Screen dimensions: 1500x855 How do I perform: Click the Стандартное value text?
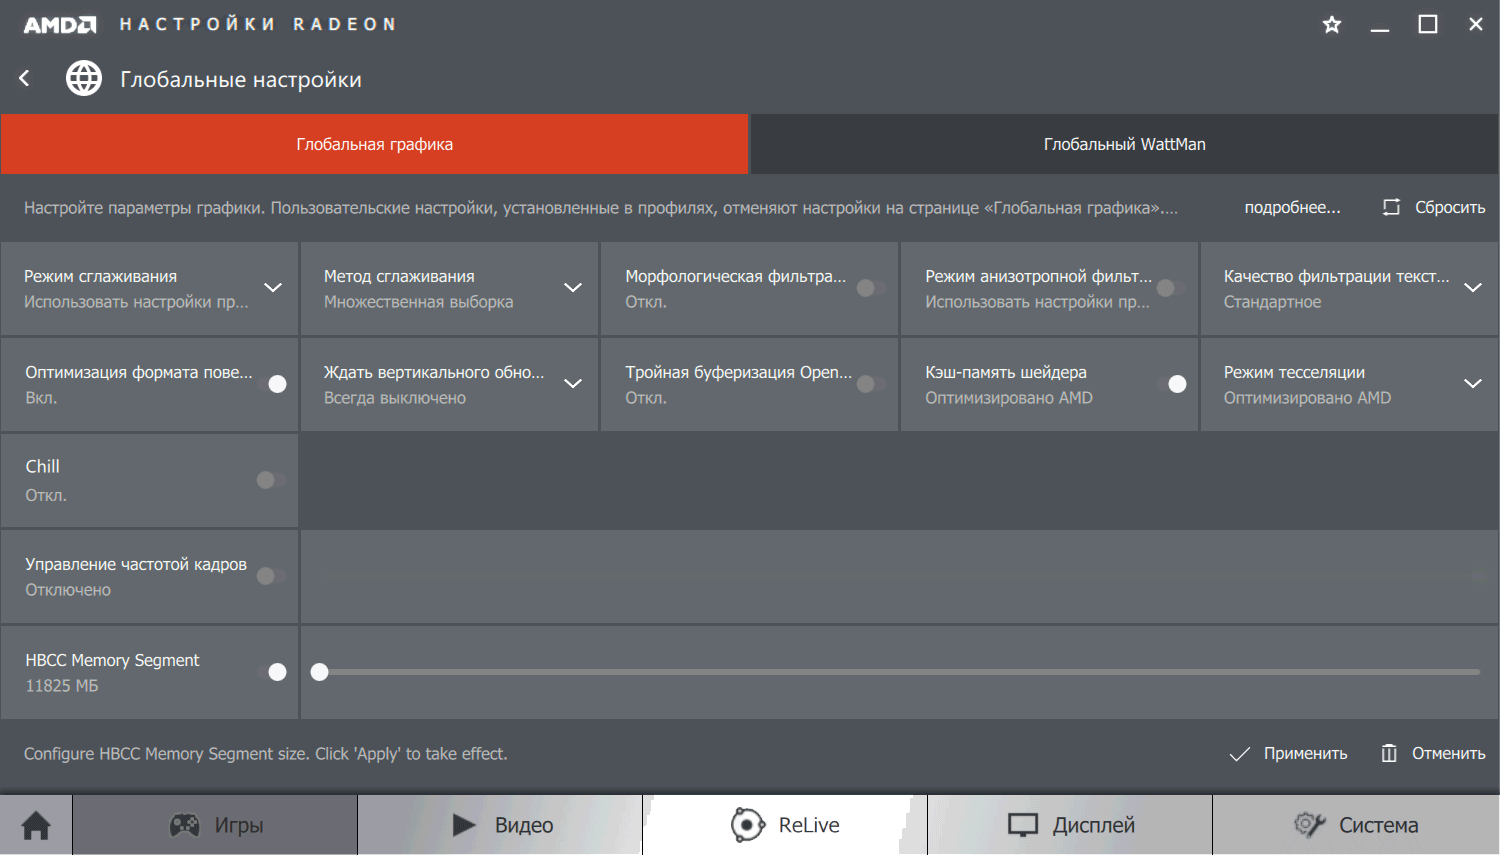(x=1272, y=301)
